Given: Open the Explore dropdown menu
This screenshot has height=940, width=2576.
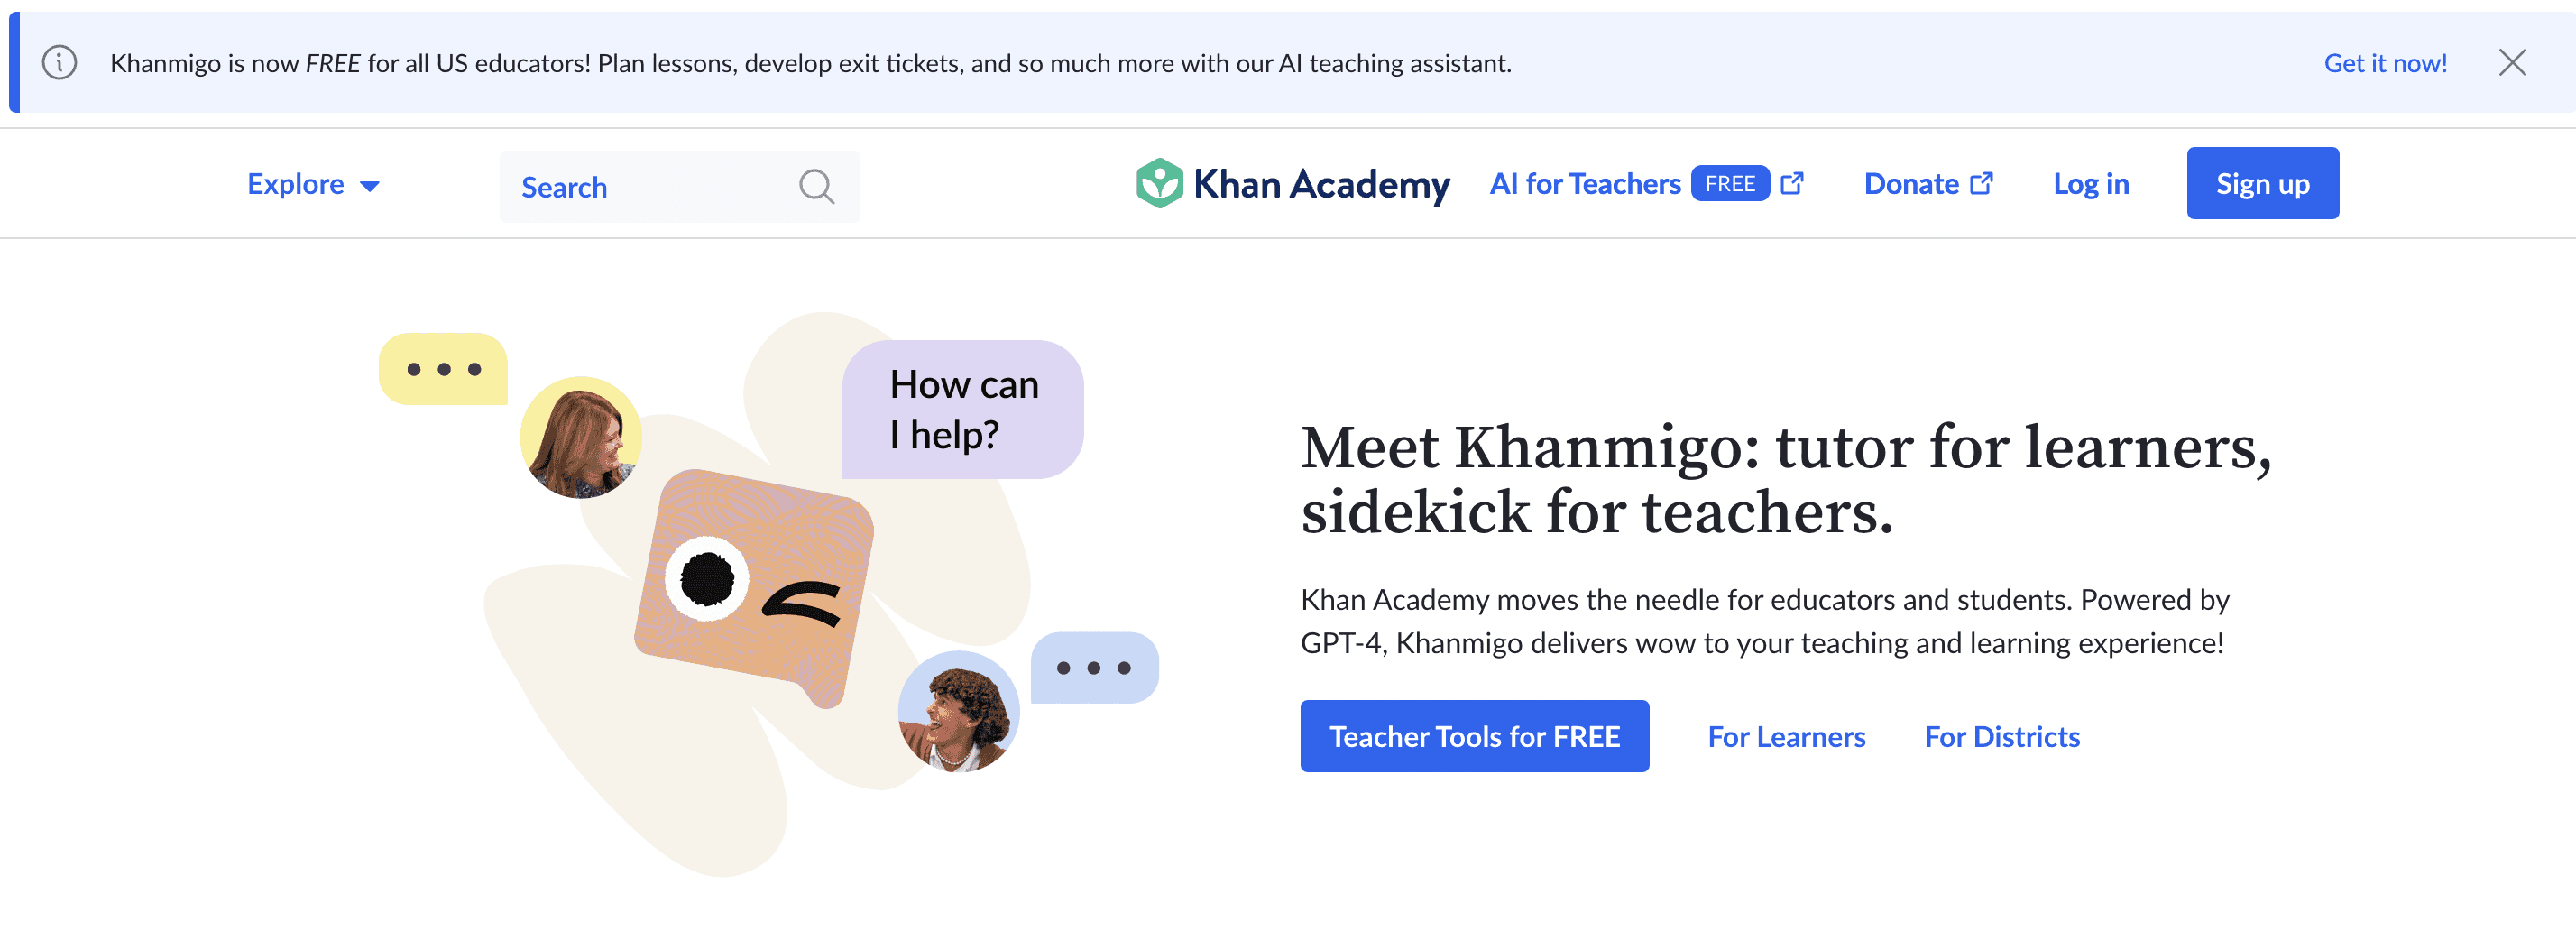Looking at the screenshot, I should [296, 183].
